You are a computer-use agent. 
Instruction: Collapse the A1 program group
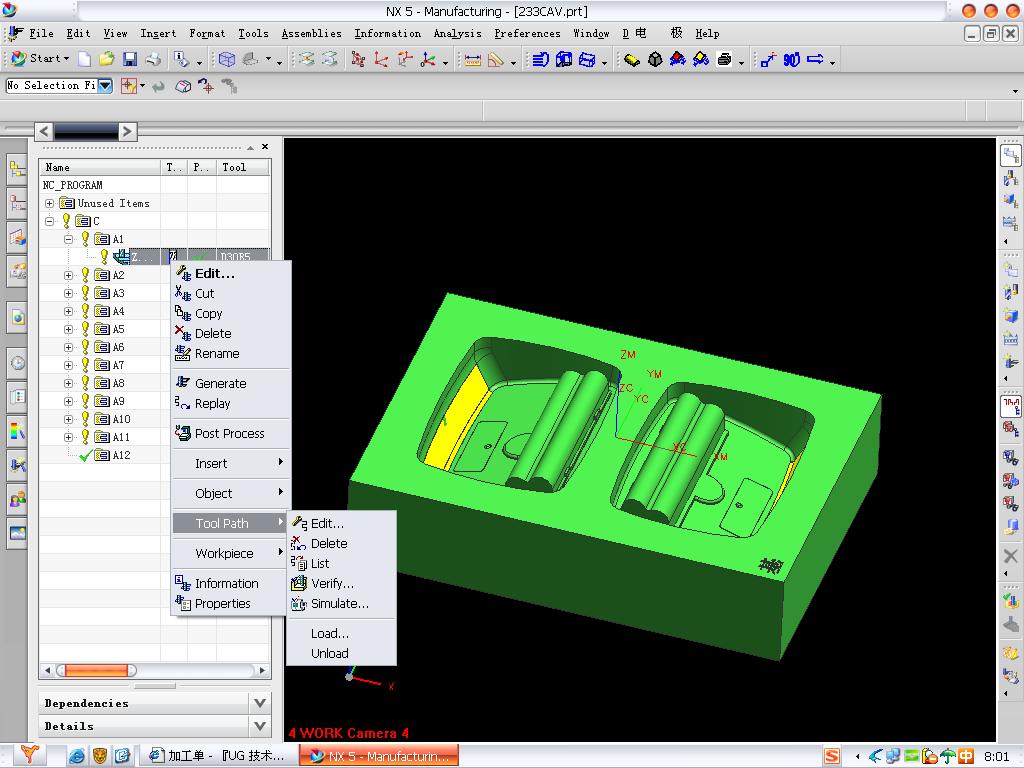(x=69, y=240)
